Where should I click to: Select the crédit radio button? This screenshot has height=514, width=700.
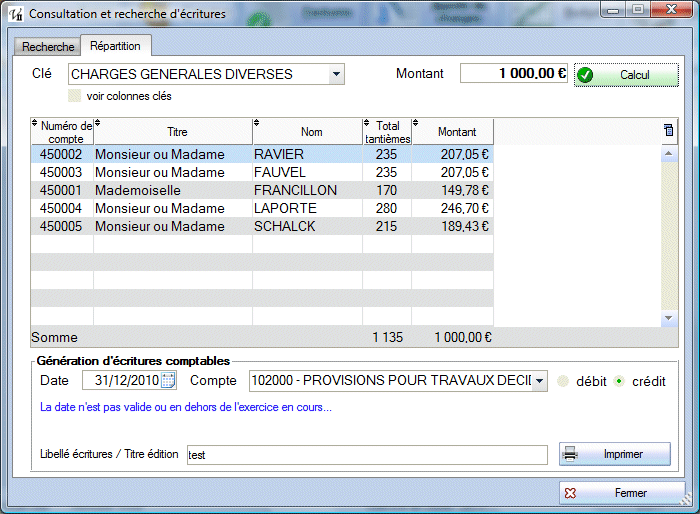[619, 381]
